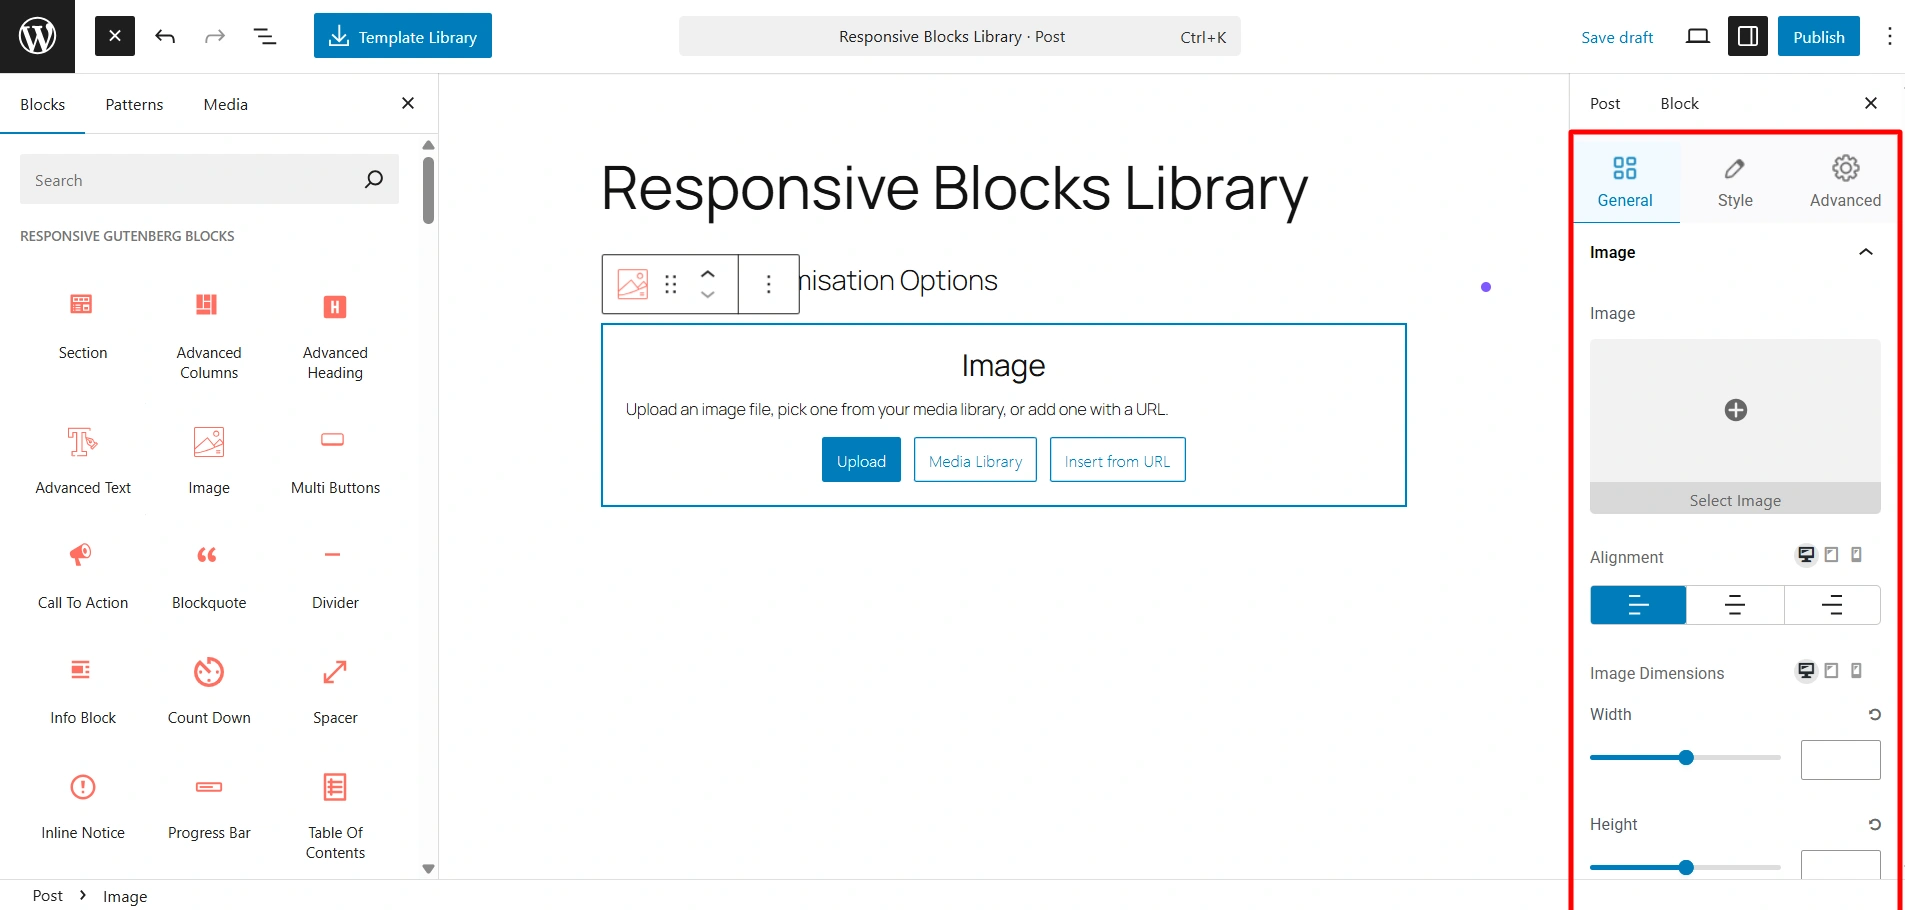Insert the Advanced Columns block

[x=209, y=335]
